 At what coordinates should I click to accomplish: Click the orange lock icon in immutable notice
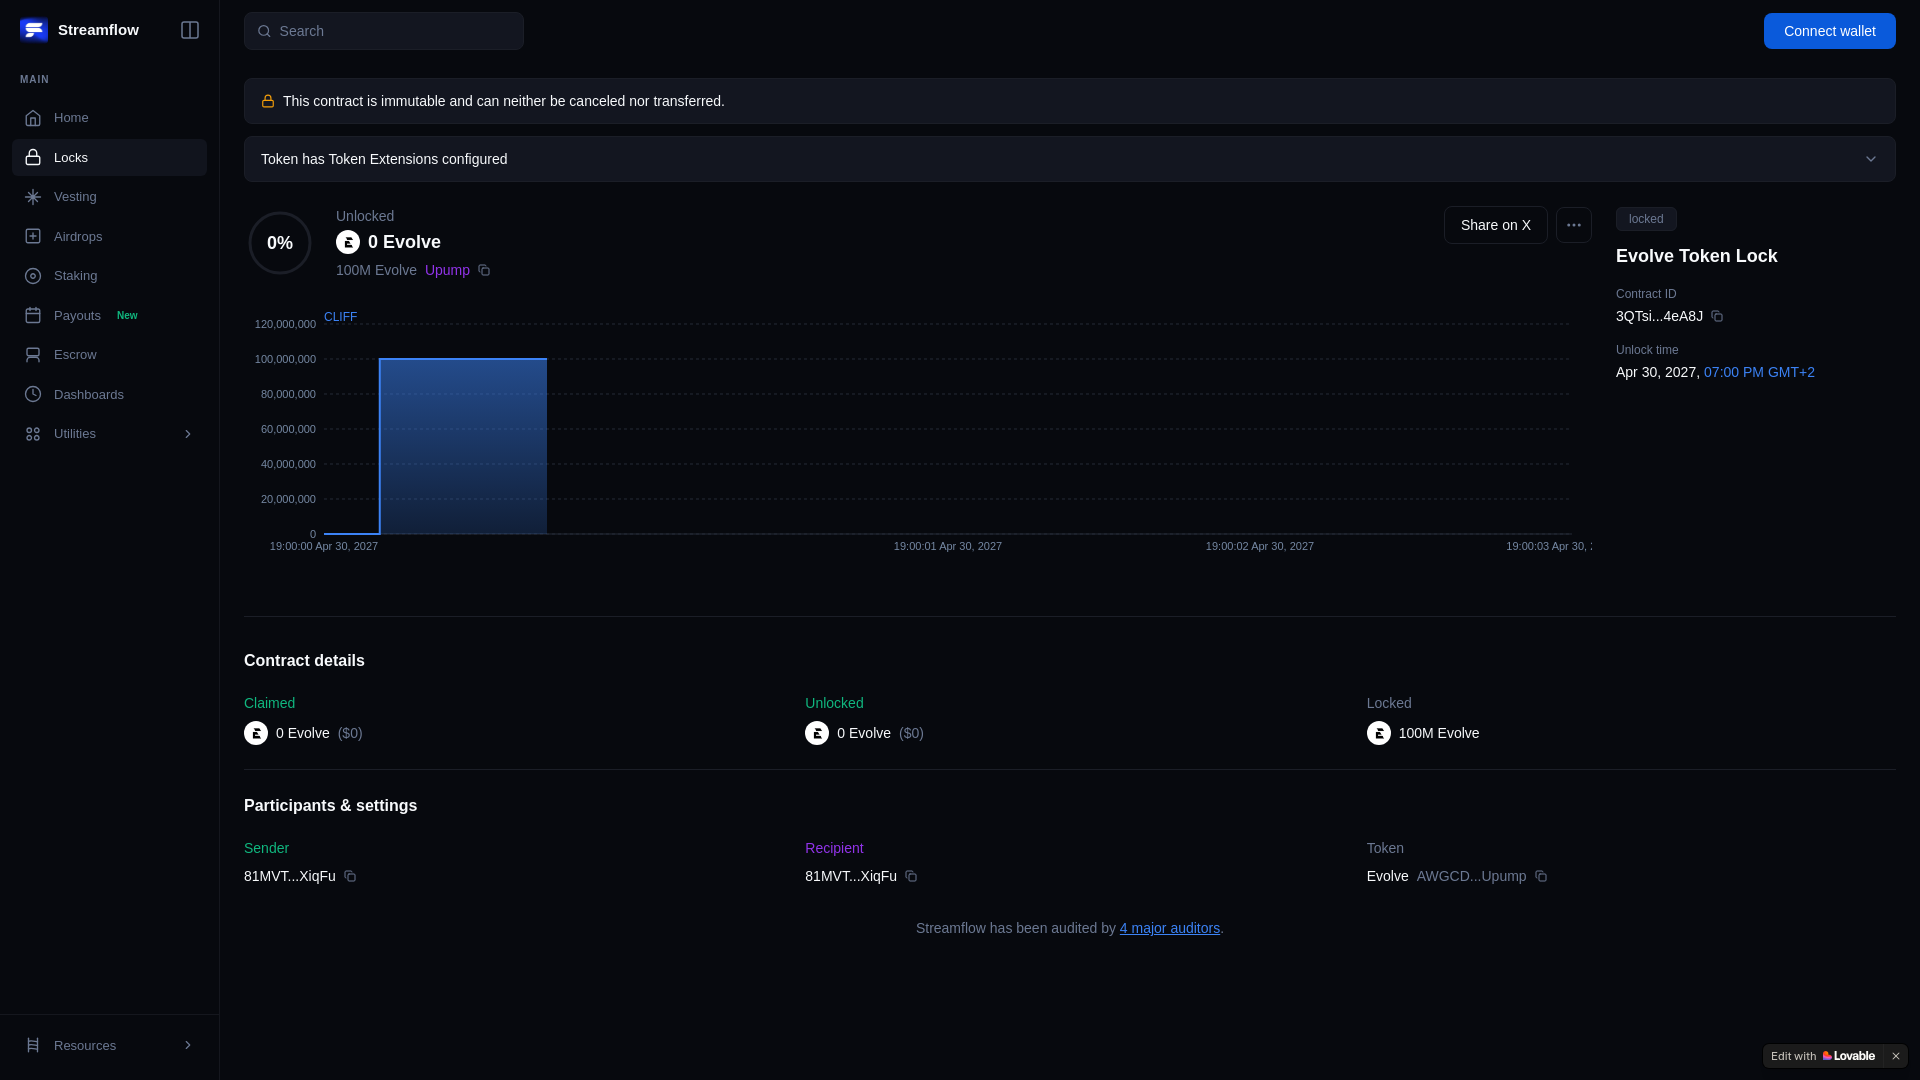pos(268,101)
